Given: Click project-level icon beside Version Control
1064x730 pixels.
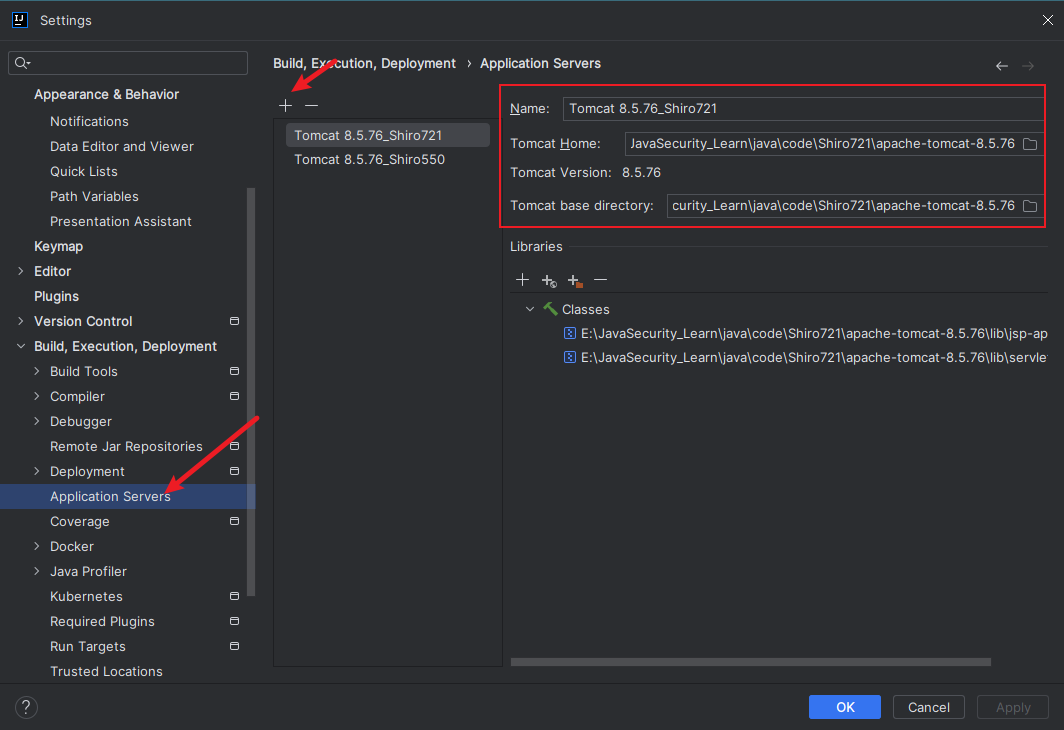Looking at the screenshot, I should pos(234,321).
